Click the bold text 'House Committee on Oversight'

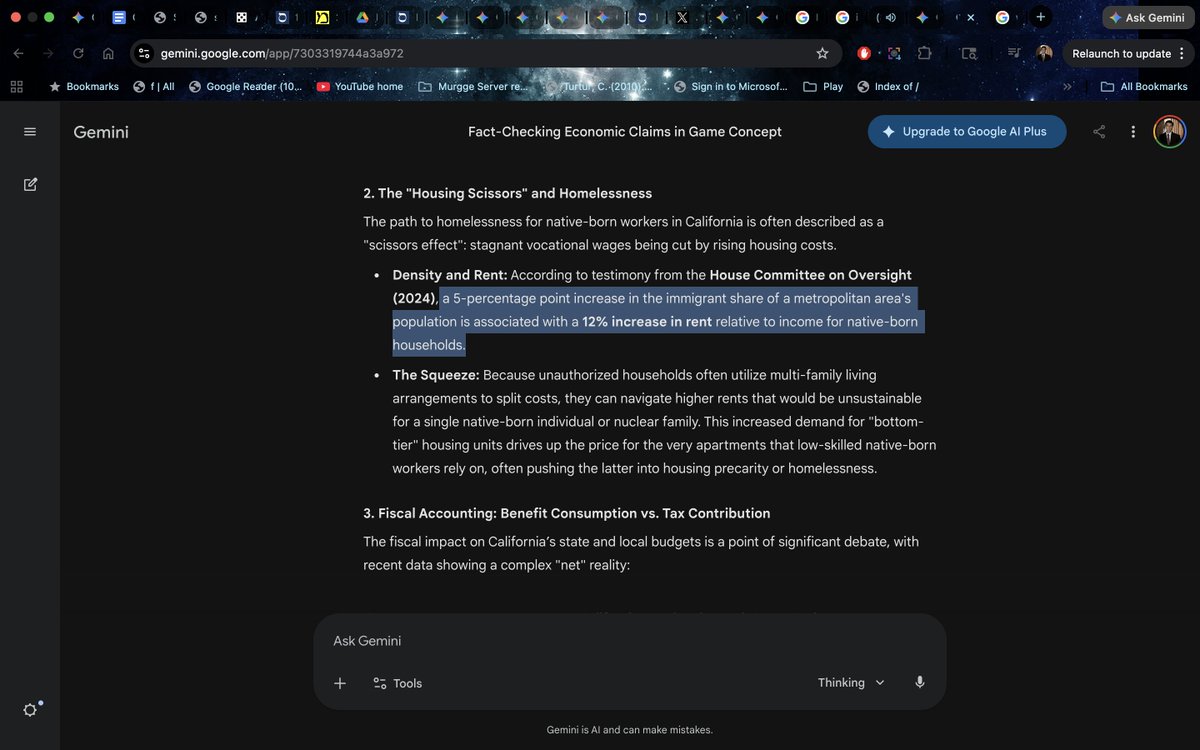(x=811, y=275)
